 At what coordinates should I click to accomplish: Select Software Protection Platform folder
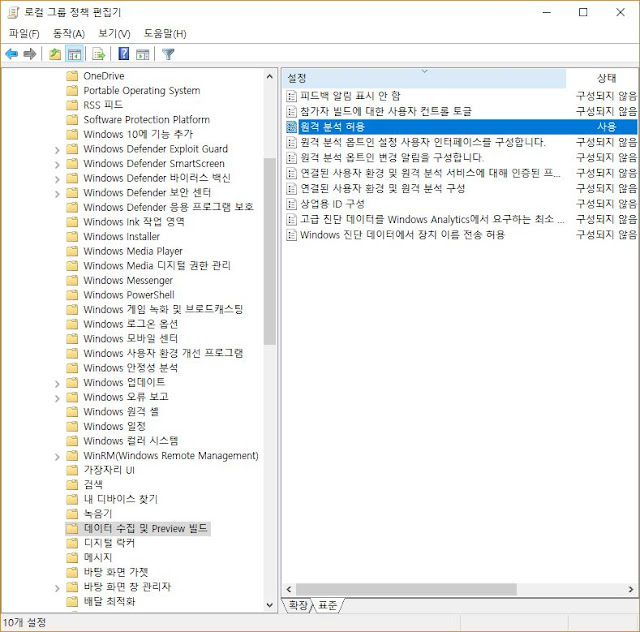click(147, 120)
